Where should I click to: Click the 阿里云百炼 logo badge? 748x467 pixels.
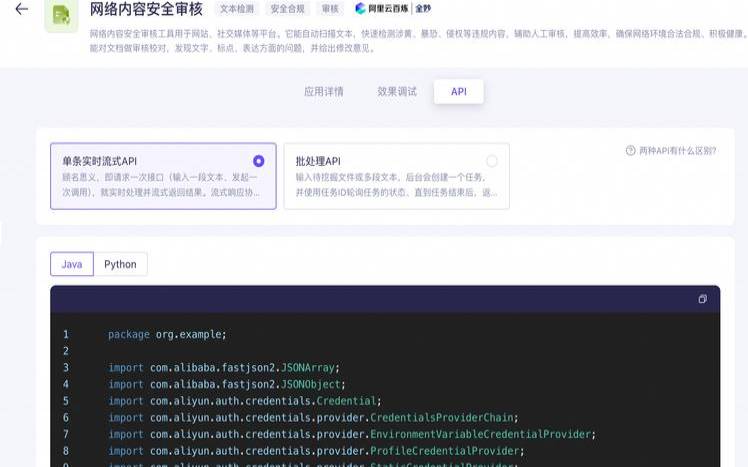coord(382,9)
